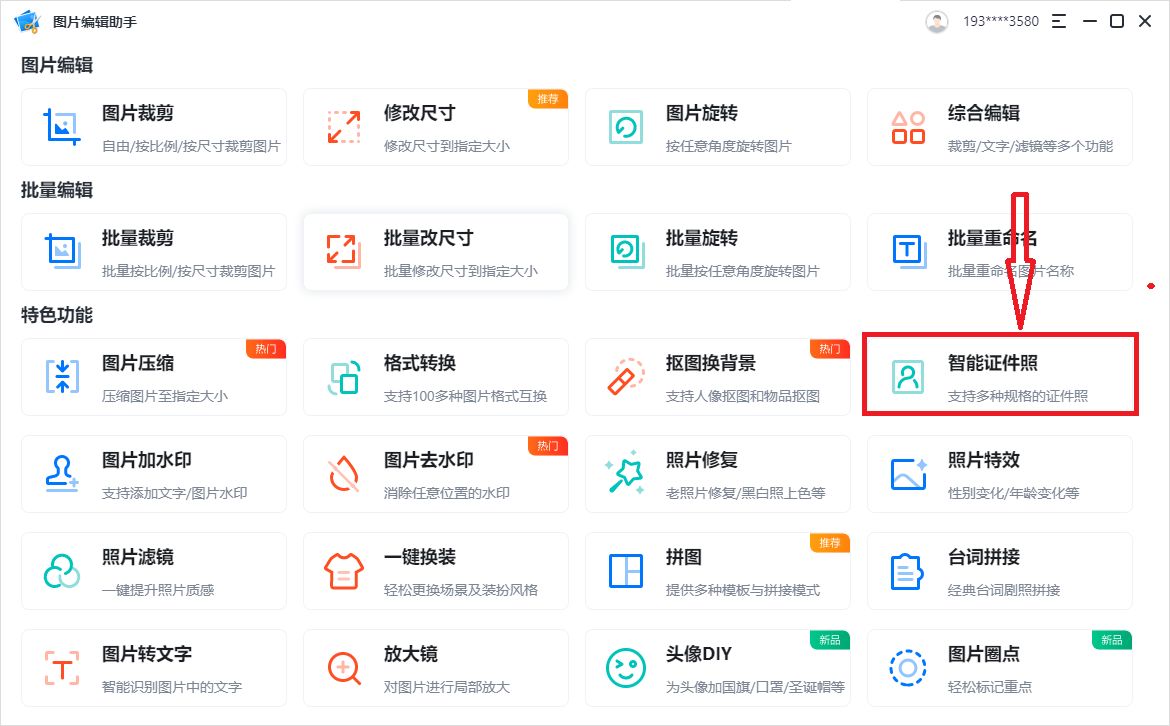Open the 拼图 collage maker

pyautogui.click(x=717, y=570)
